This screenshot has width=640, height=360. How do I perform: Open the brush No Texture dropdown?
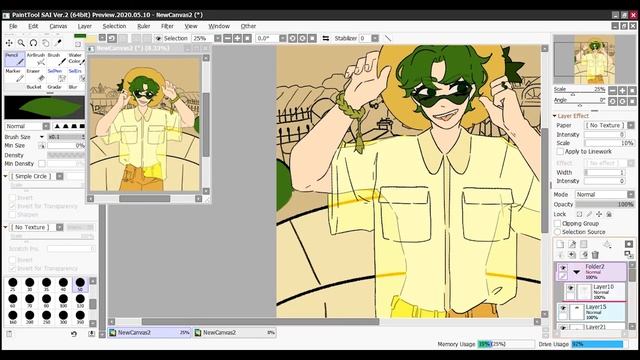(x=60, y=227)
